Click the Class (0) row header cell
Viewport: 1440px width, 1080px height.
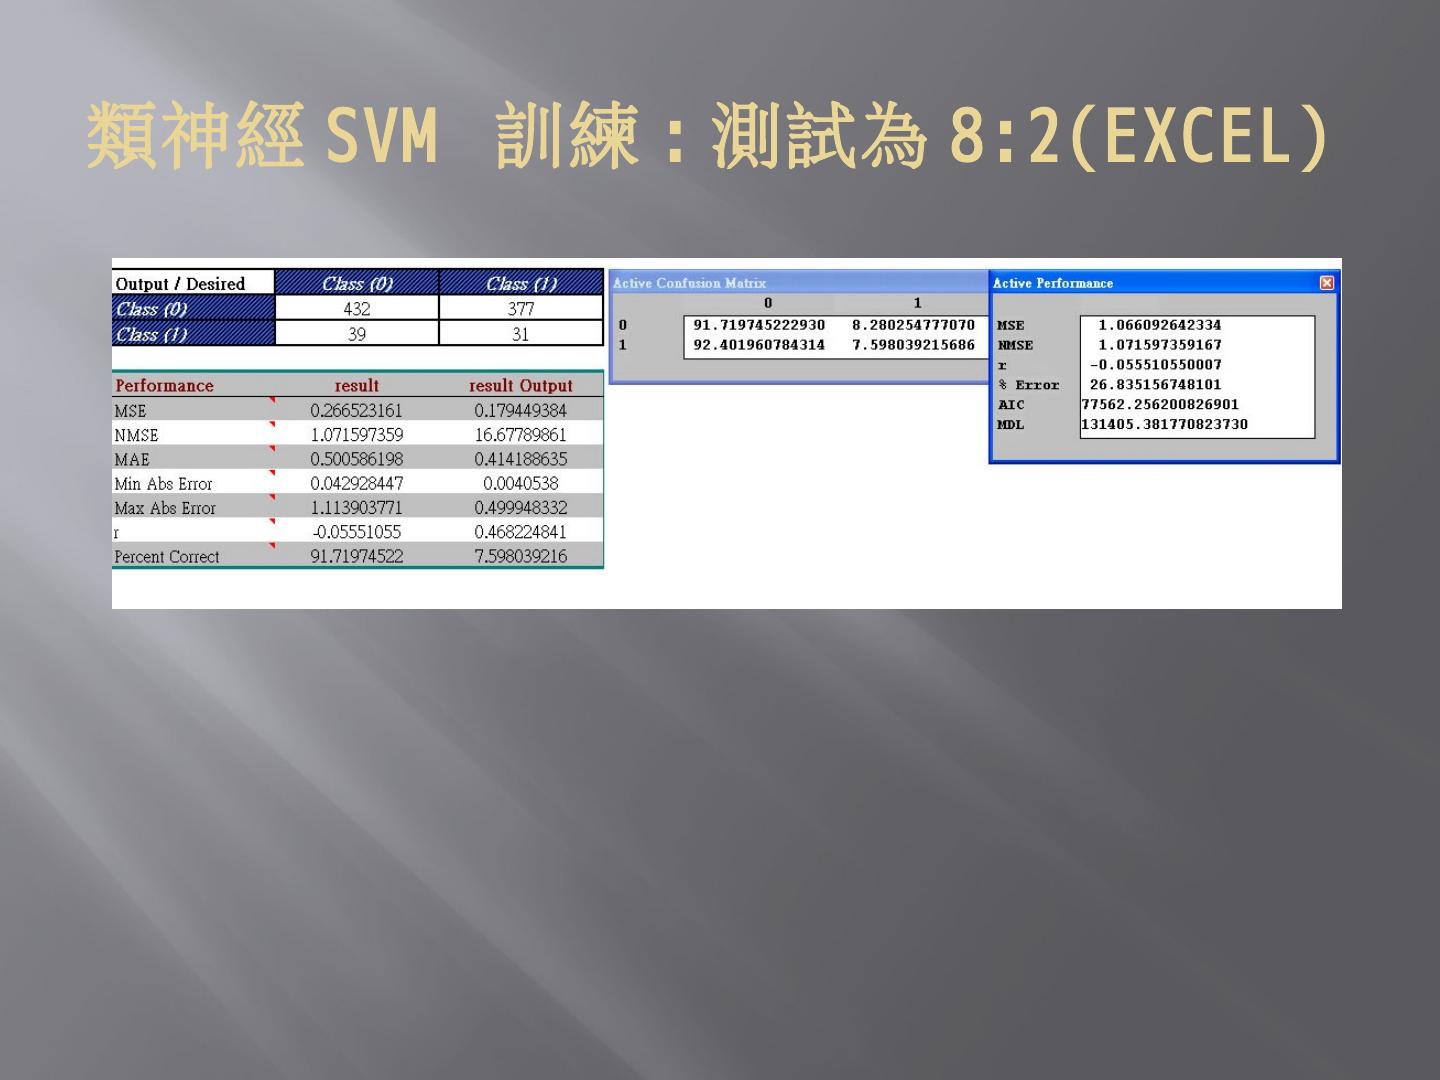tap(193, 308)
